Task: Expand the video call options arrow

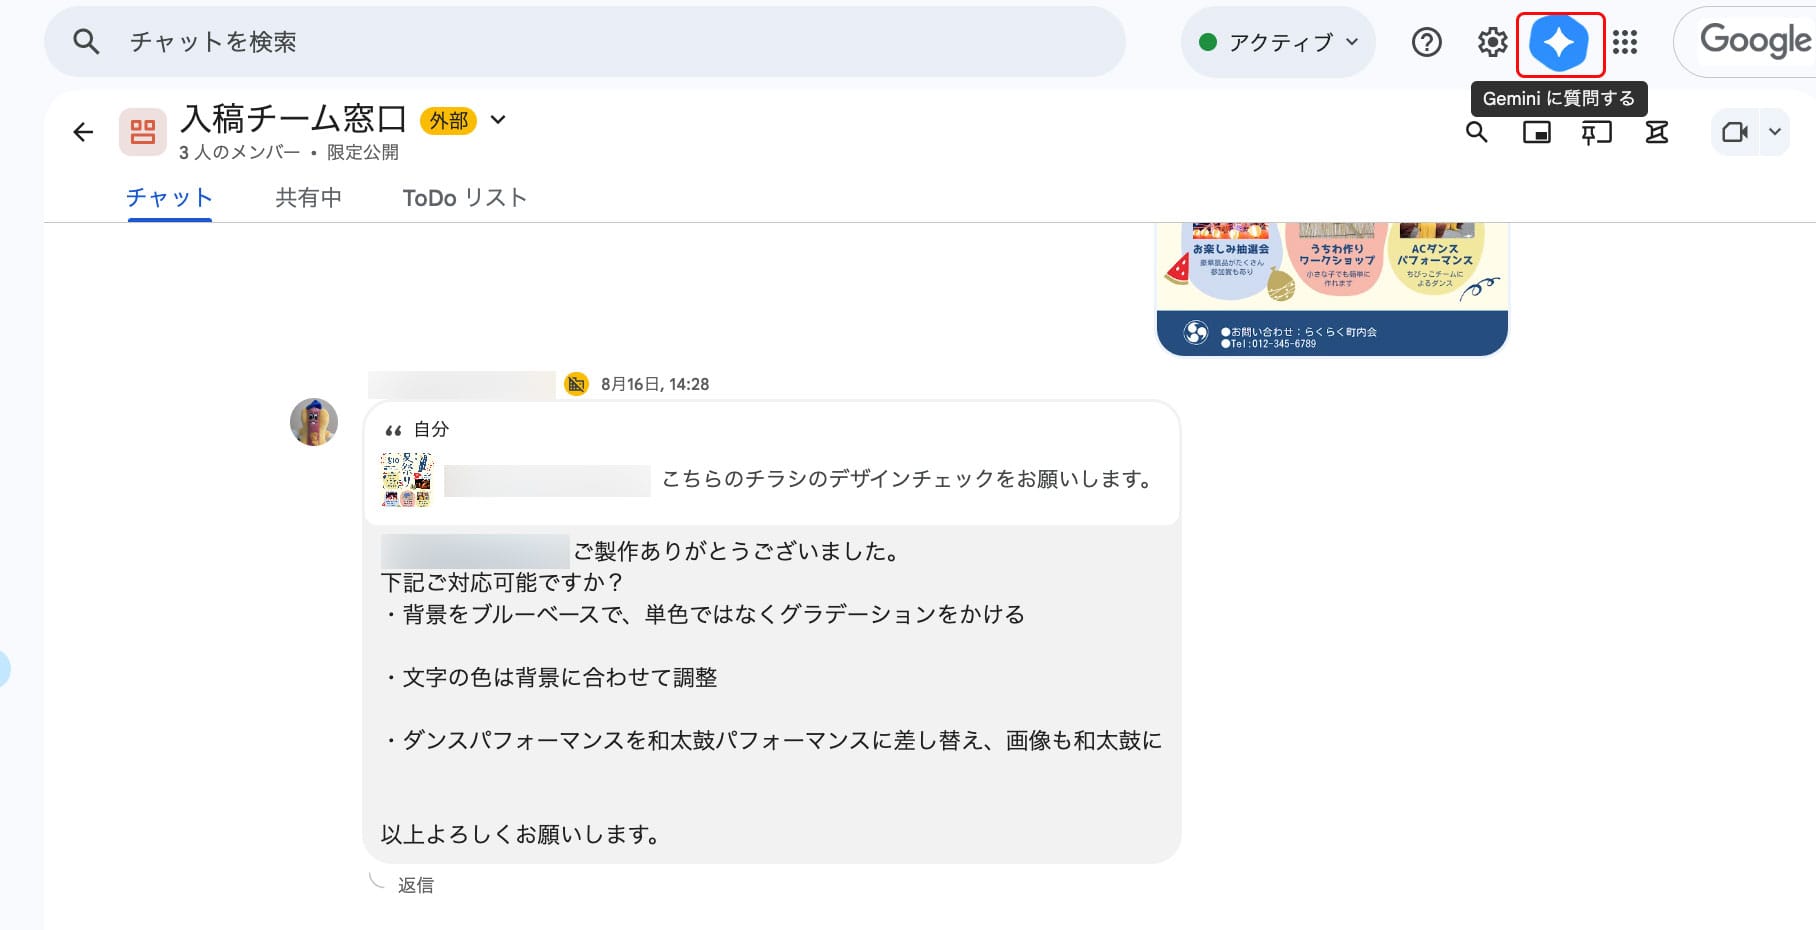Action: [1775, 132]
